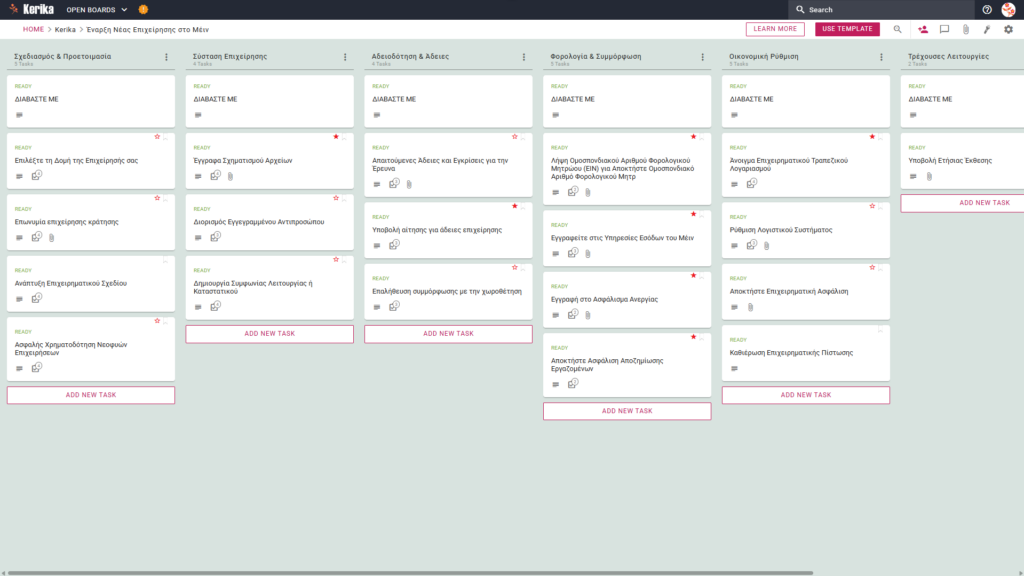
Task: Open the OPEN BOARDS dropdown
Action: [x=97, y=10]
